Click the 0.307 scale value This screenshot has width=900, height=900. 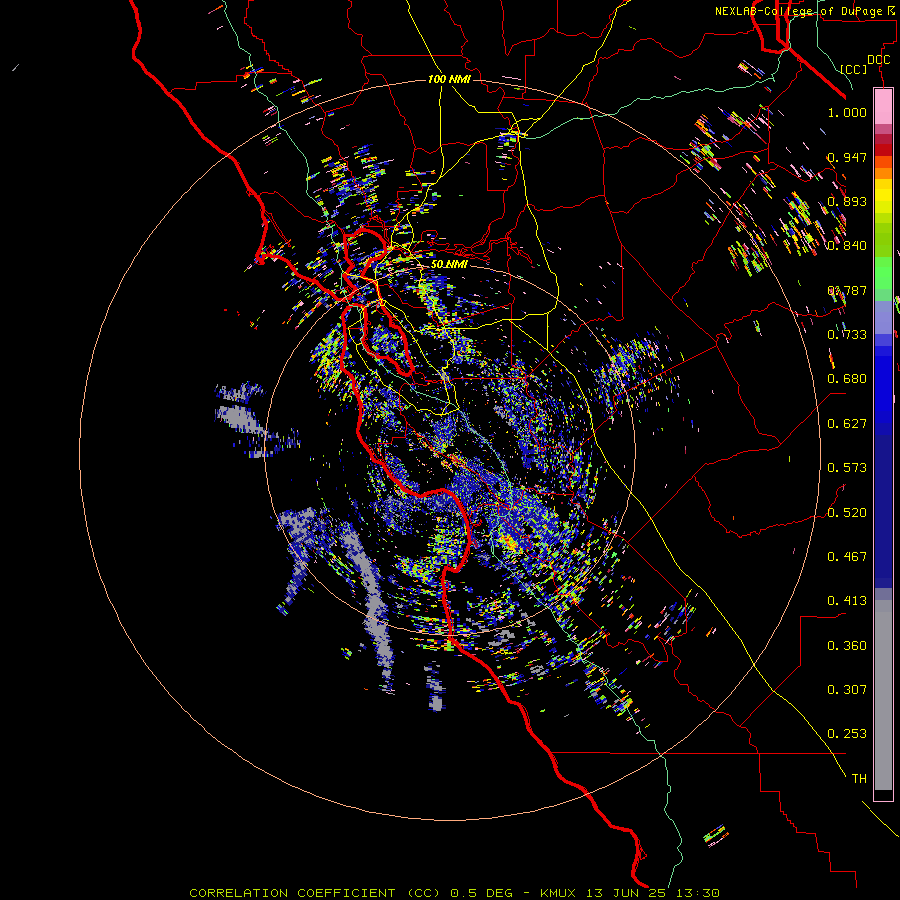tap(847, 690)
